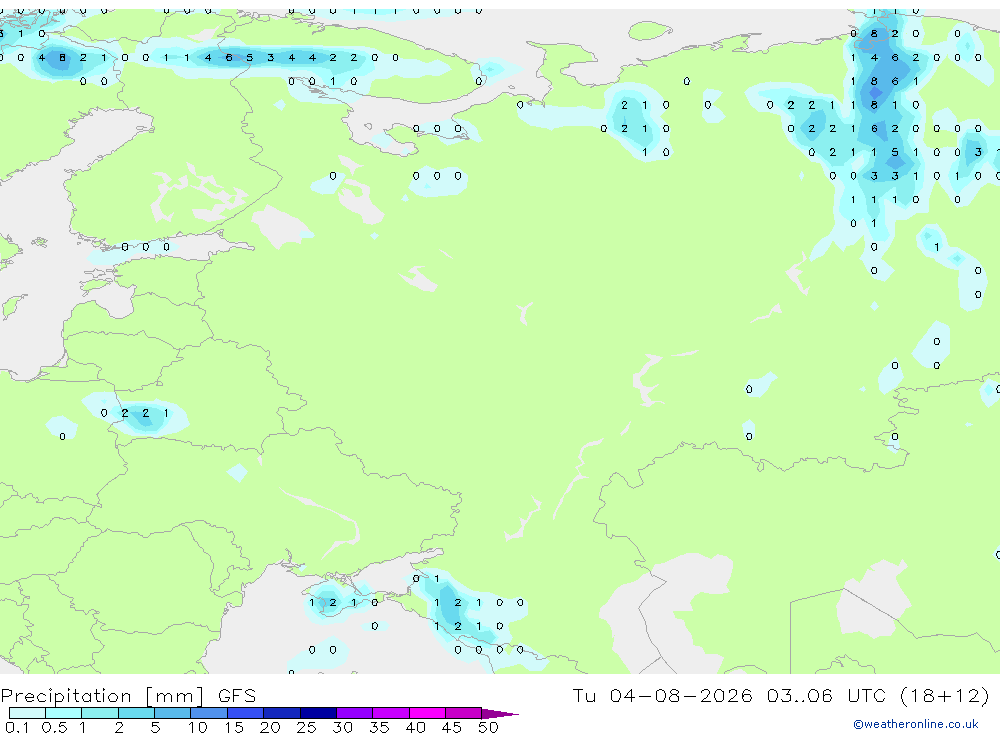
Task: Select the 35–40 mm magenta legend swatch
Action: click(x=391, y=713)
